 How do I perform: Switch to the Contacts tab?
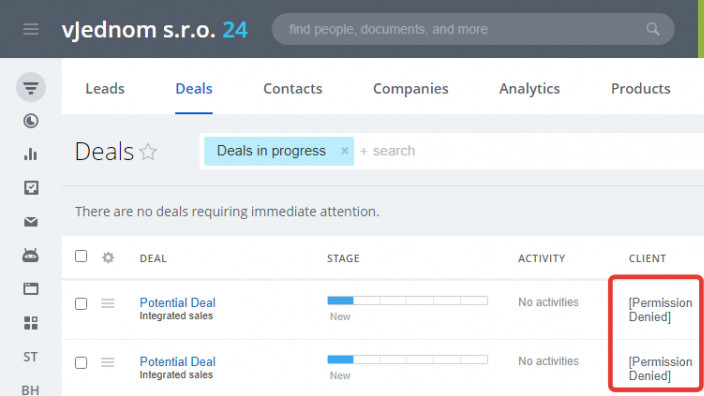[x=293, y=88]
